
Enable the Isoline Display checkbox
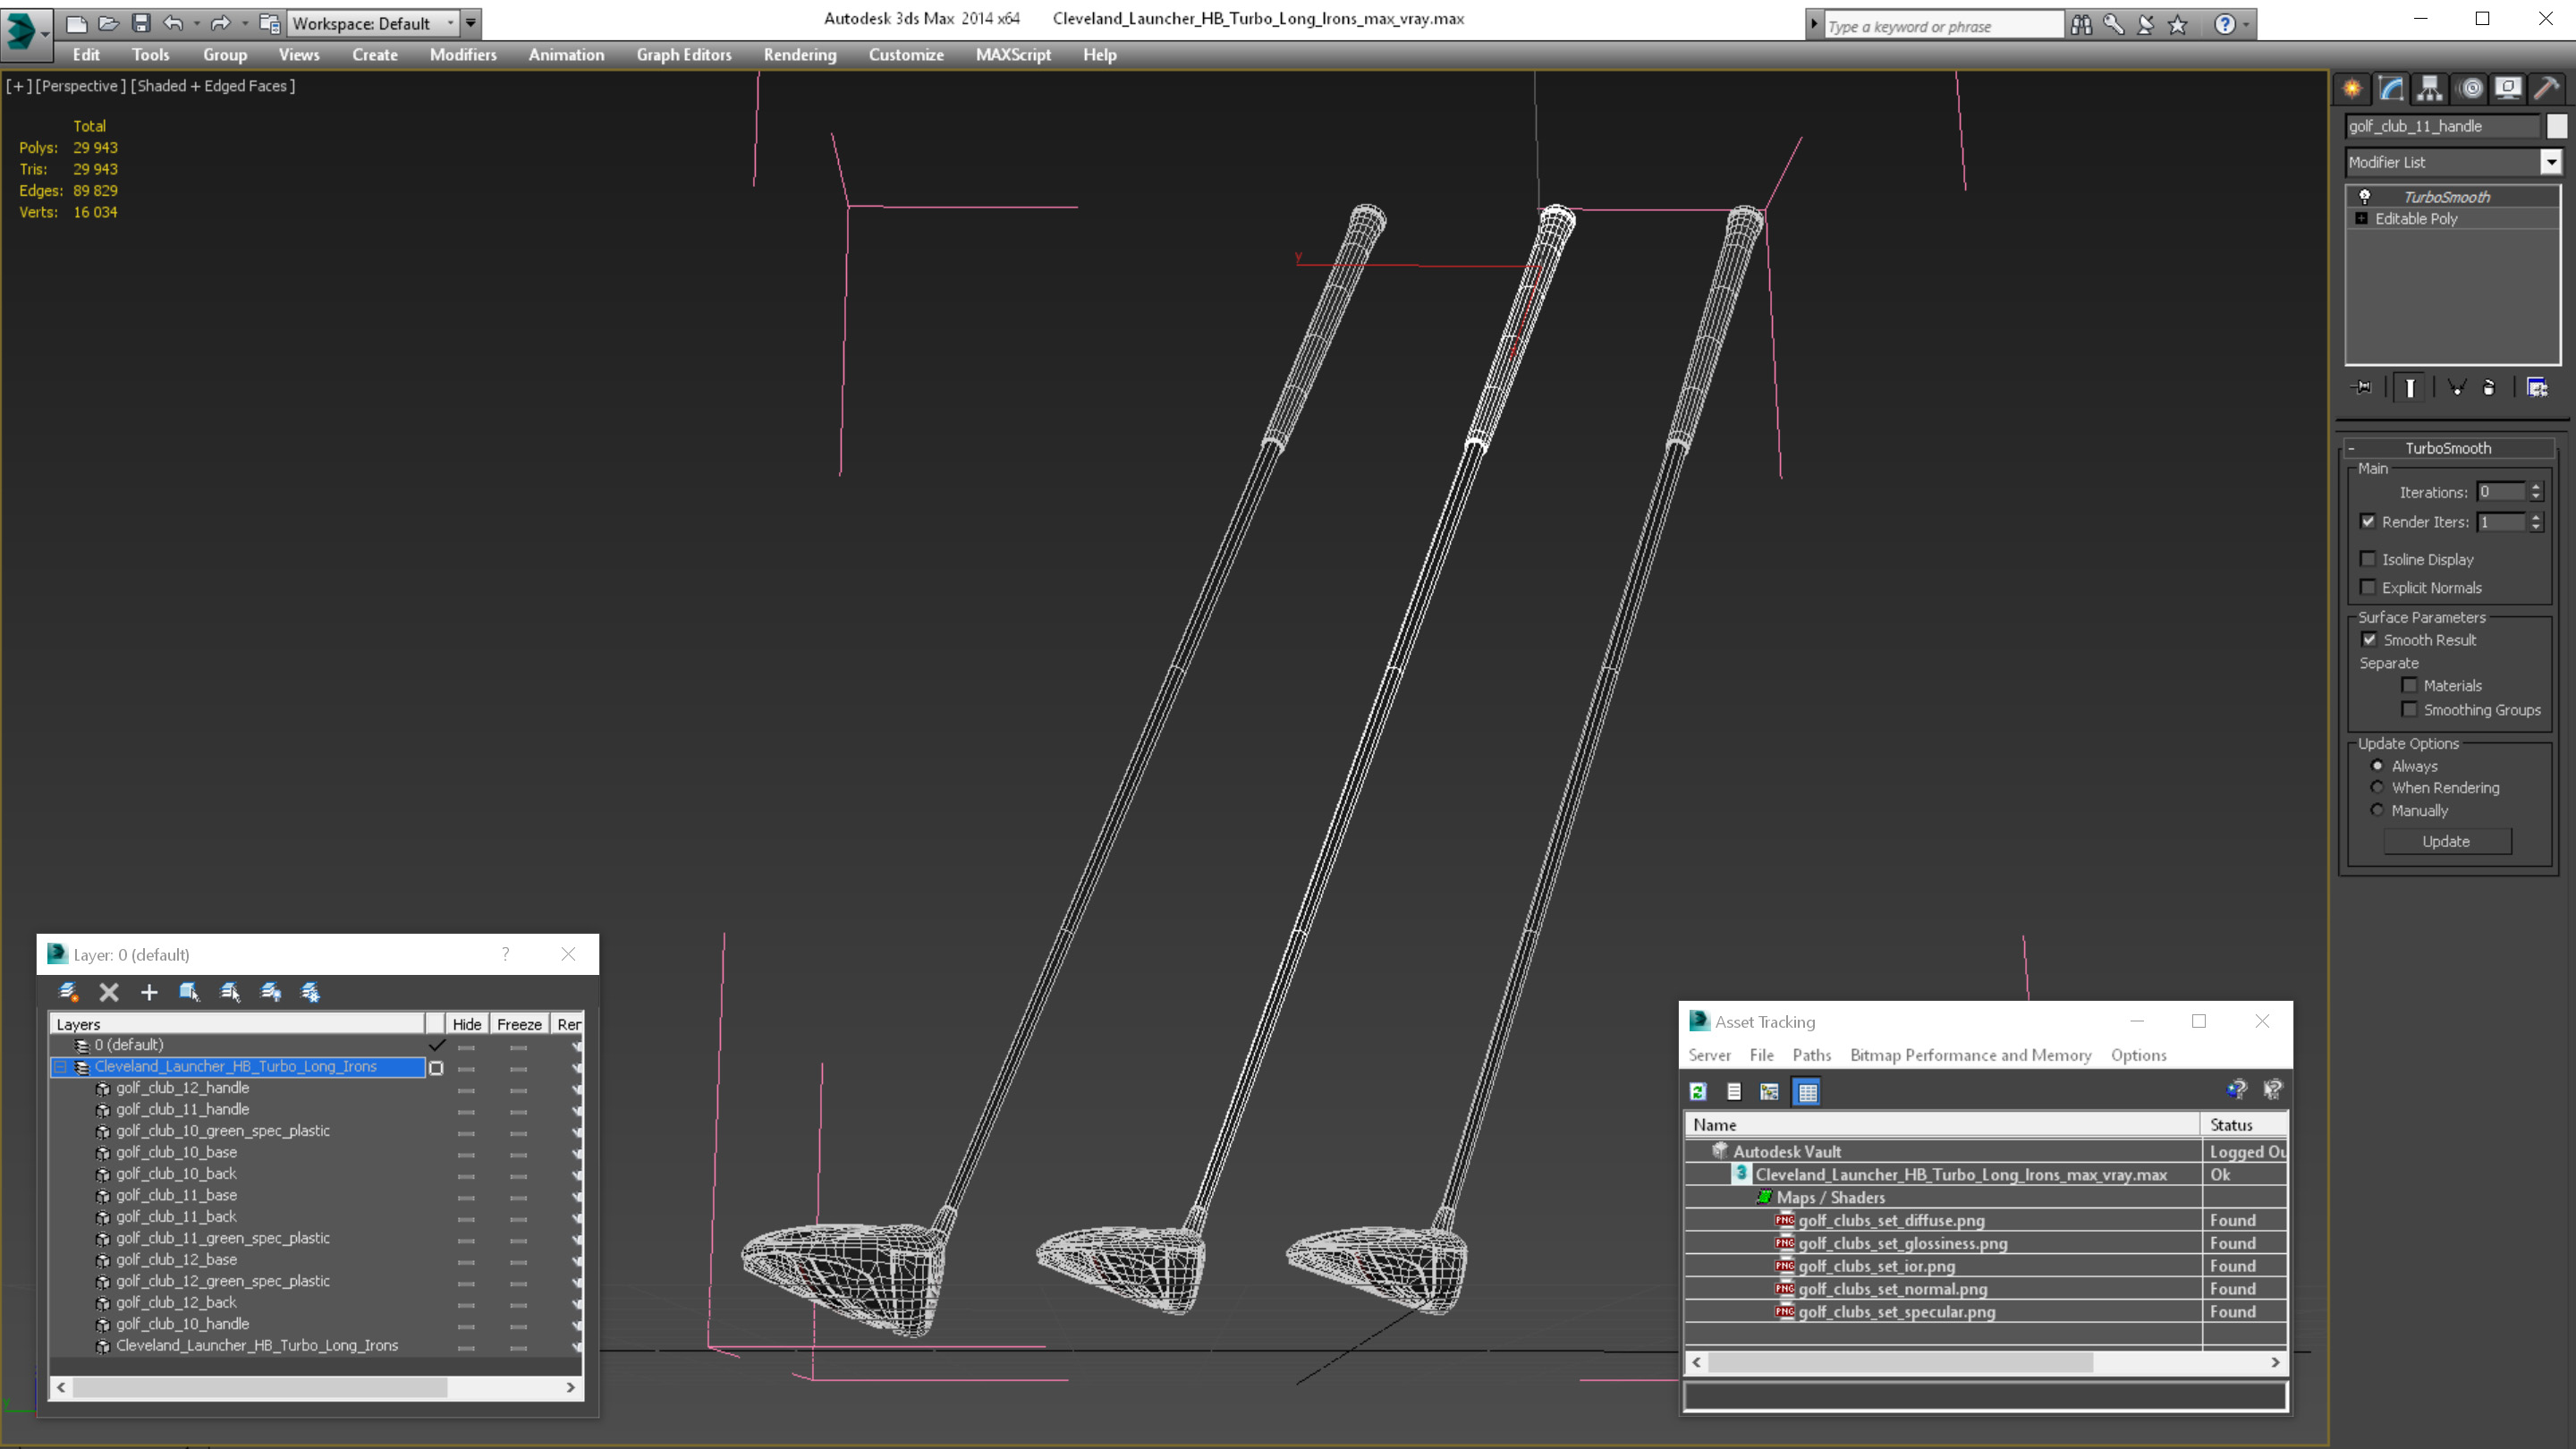click(2367, 559)
